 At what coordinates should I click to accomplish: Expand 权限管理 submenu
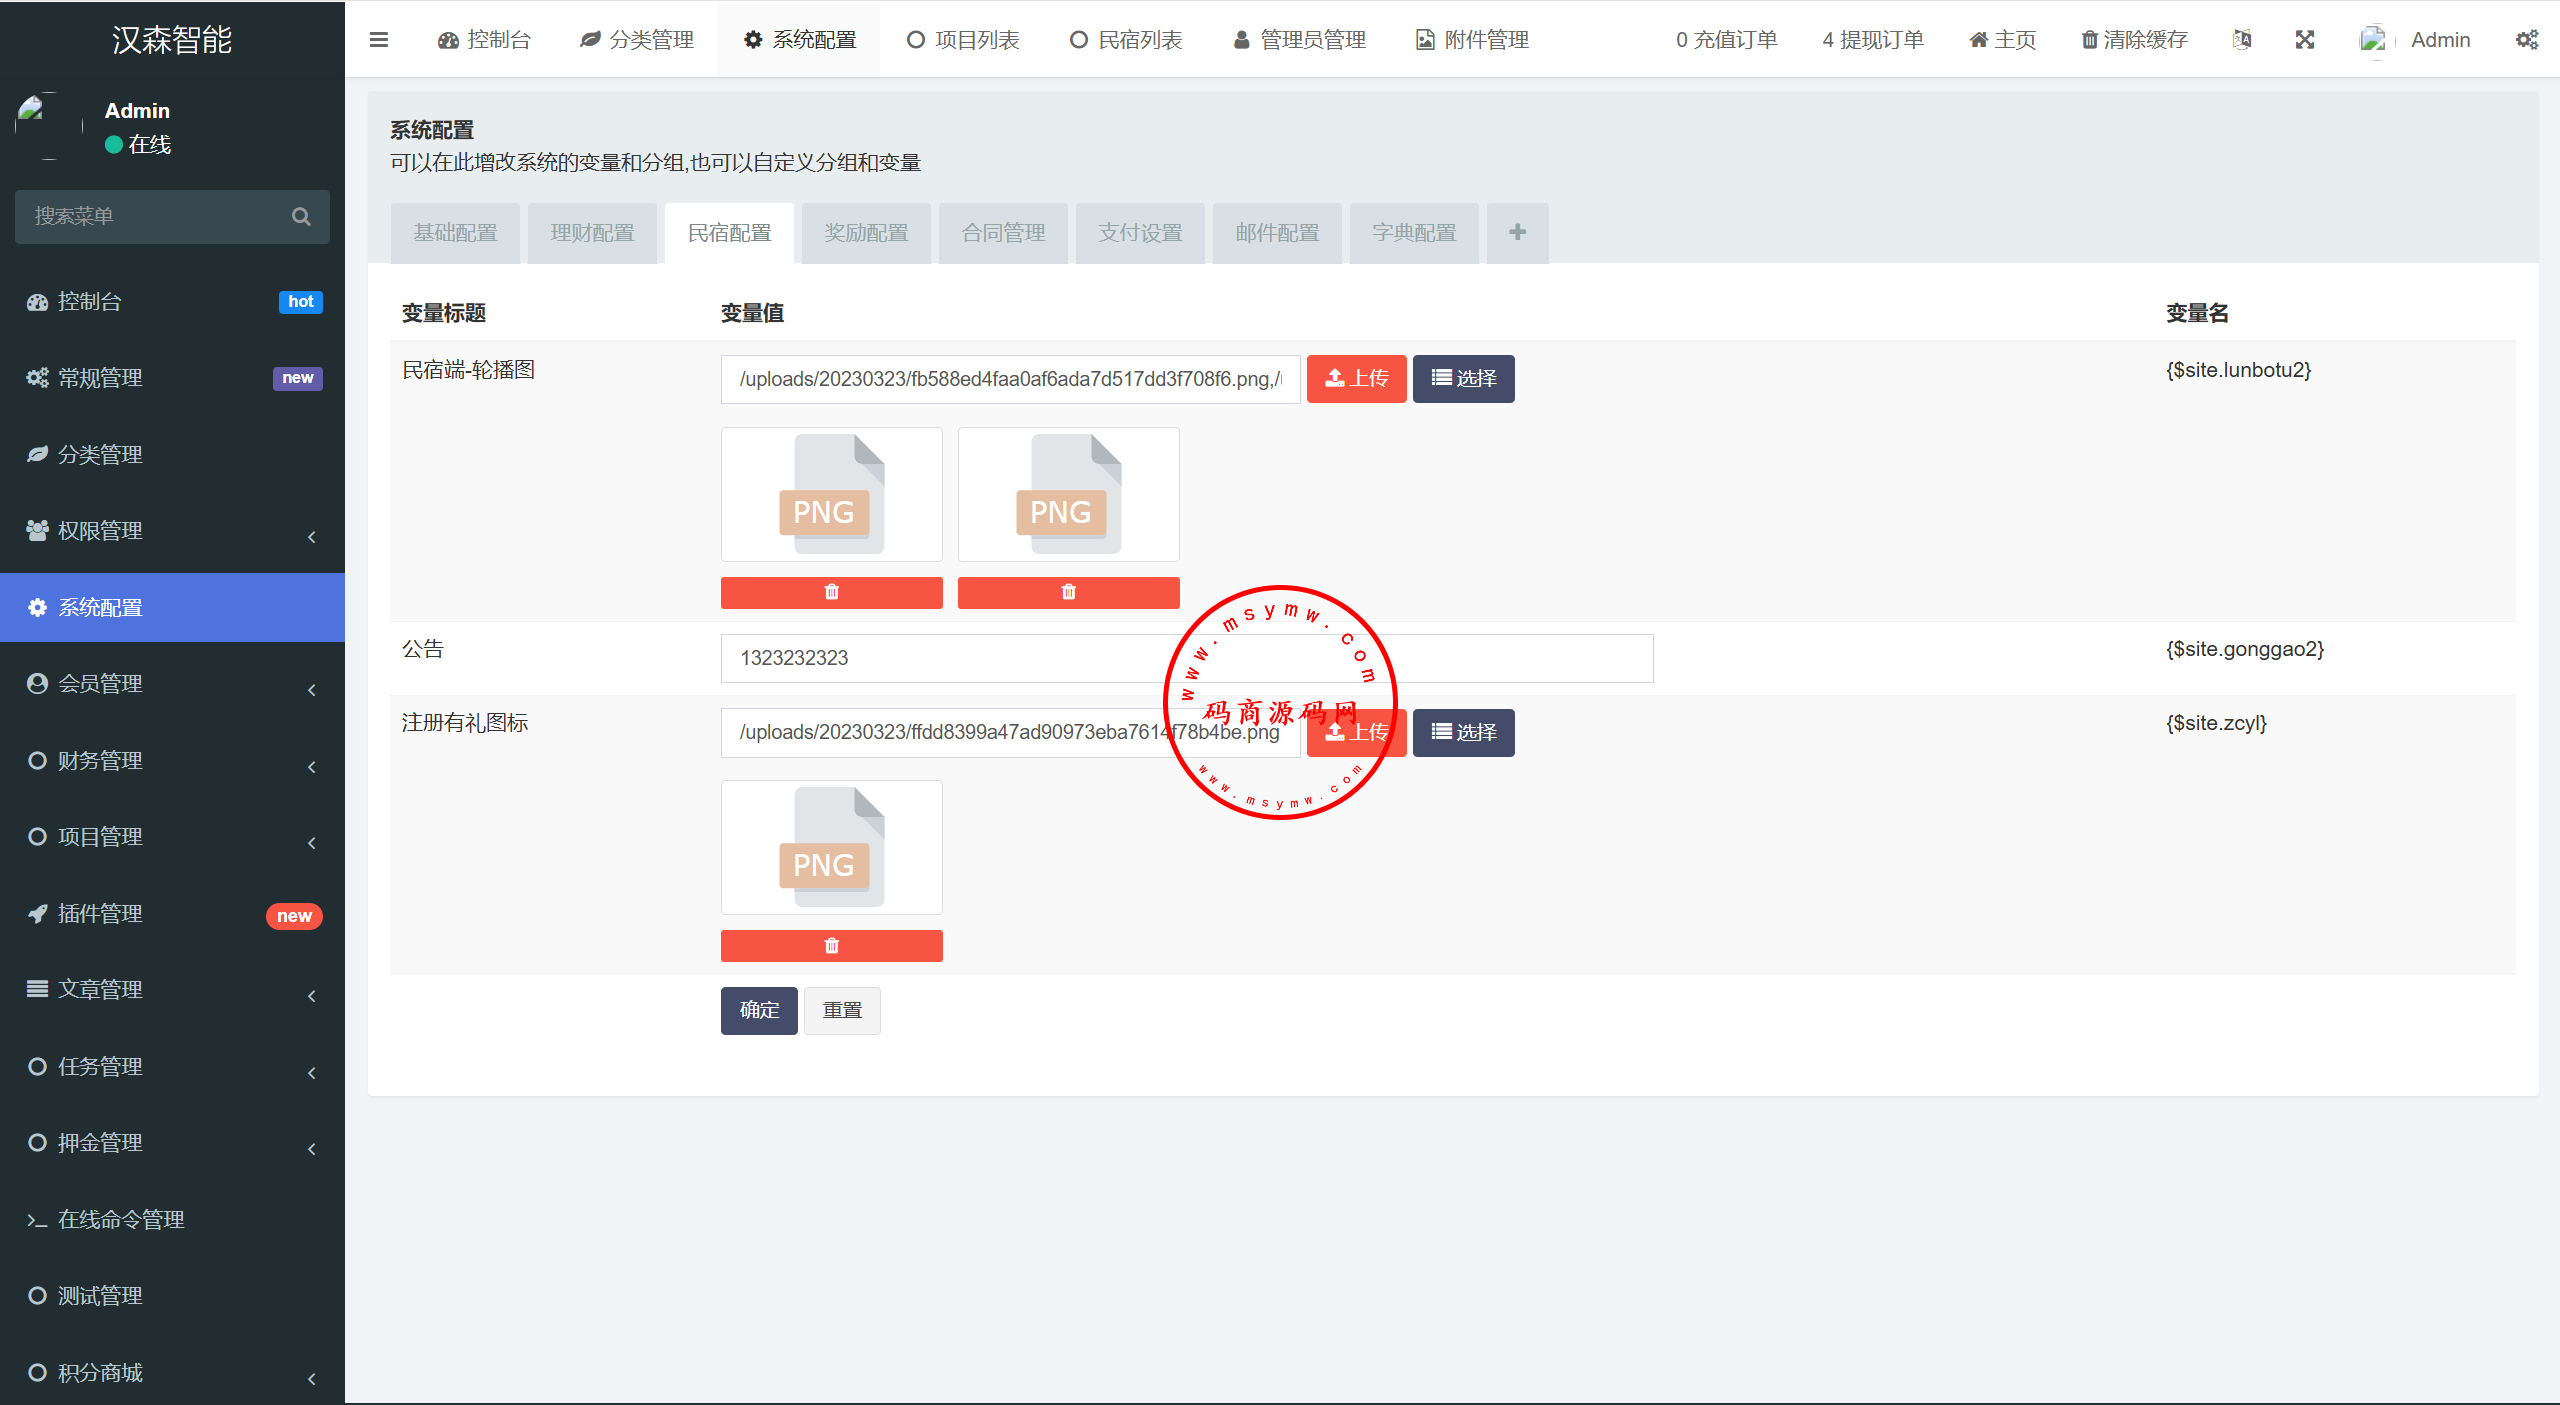point(172,531)
